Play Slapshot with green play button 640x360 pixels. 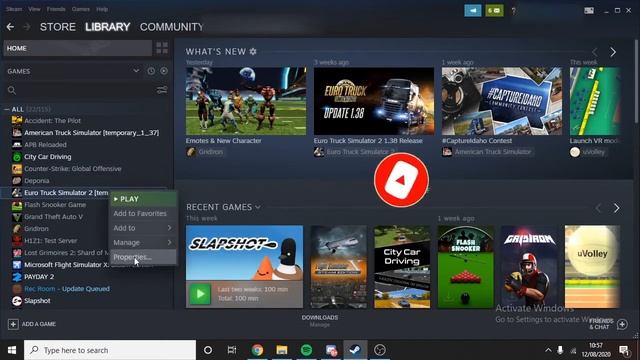pyautogui.click(x=200, y=294)
